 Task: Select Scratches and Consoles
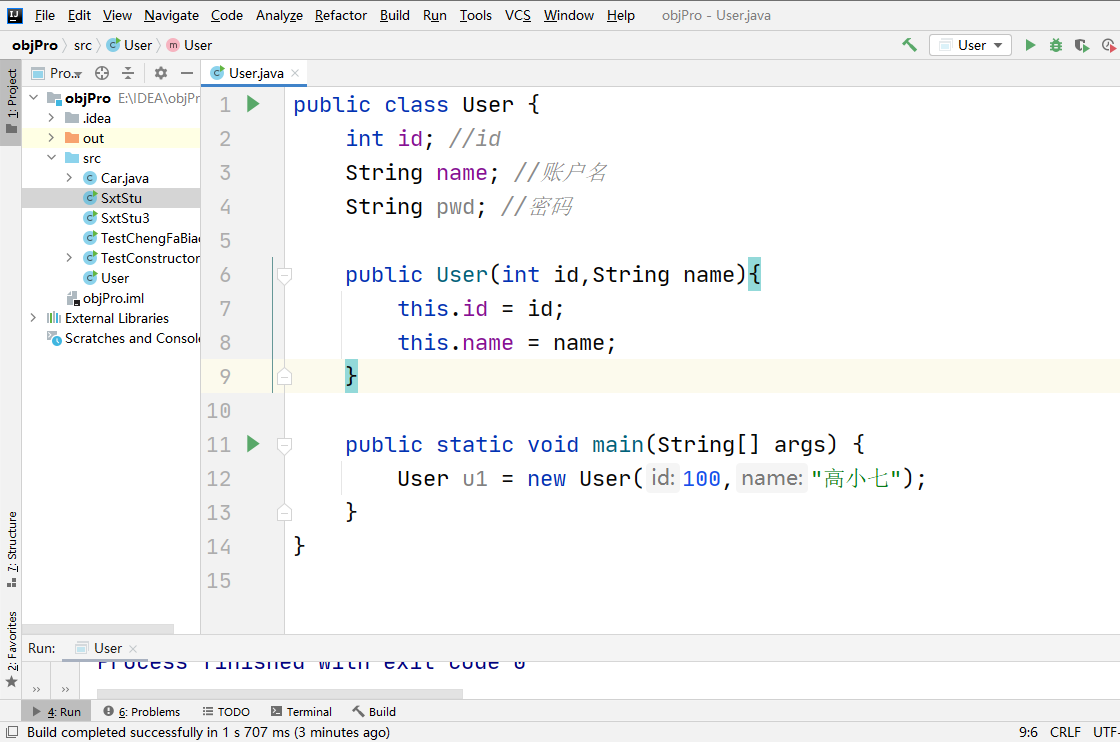pos(111,338)
